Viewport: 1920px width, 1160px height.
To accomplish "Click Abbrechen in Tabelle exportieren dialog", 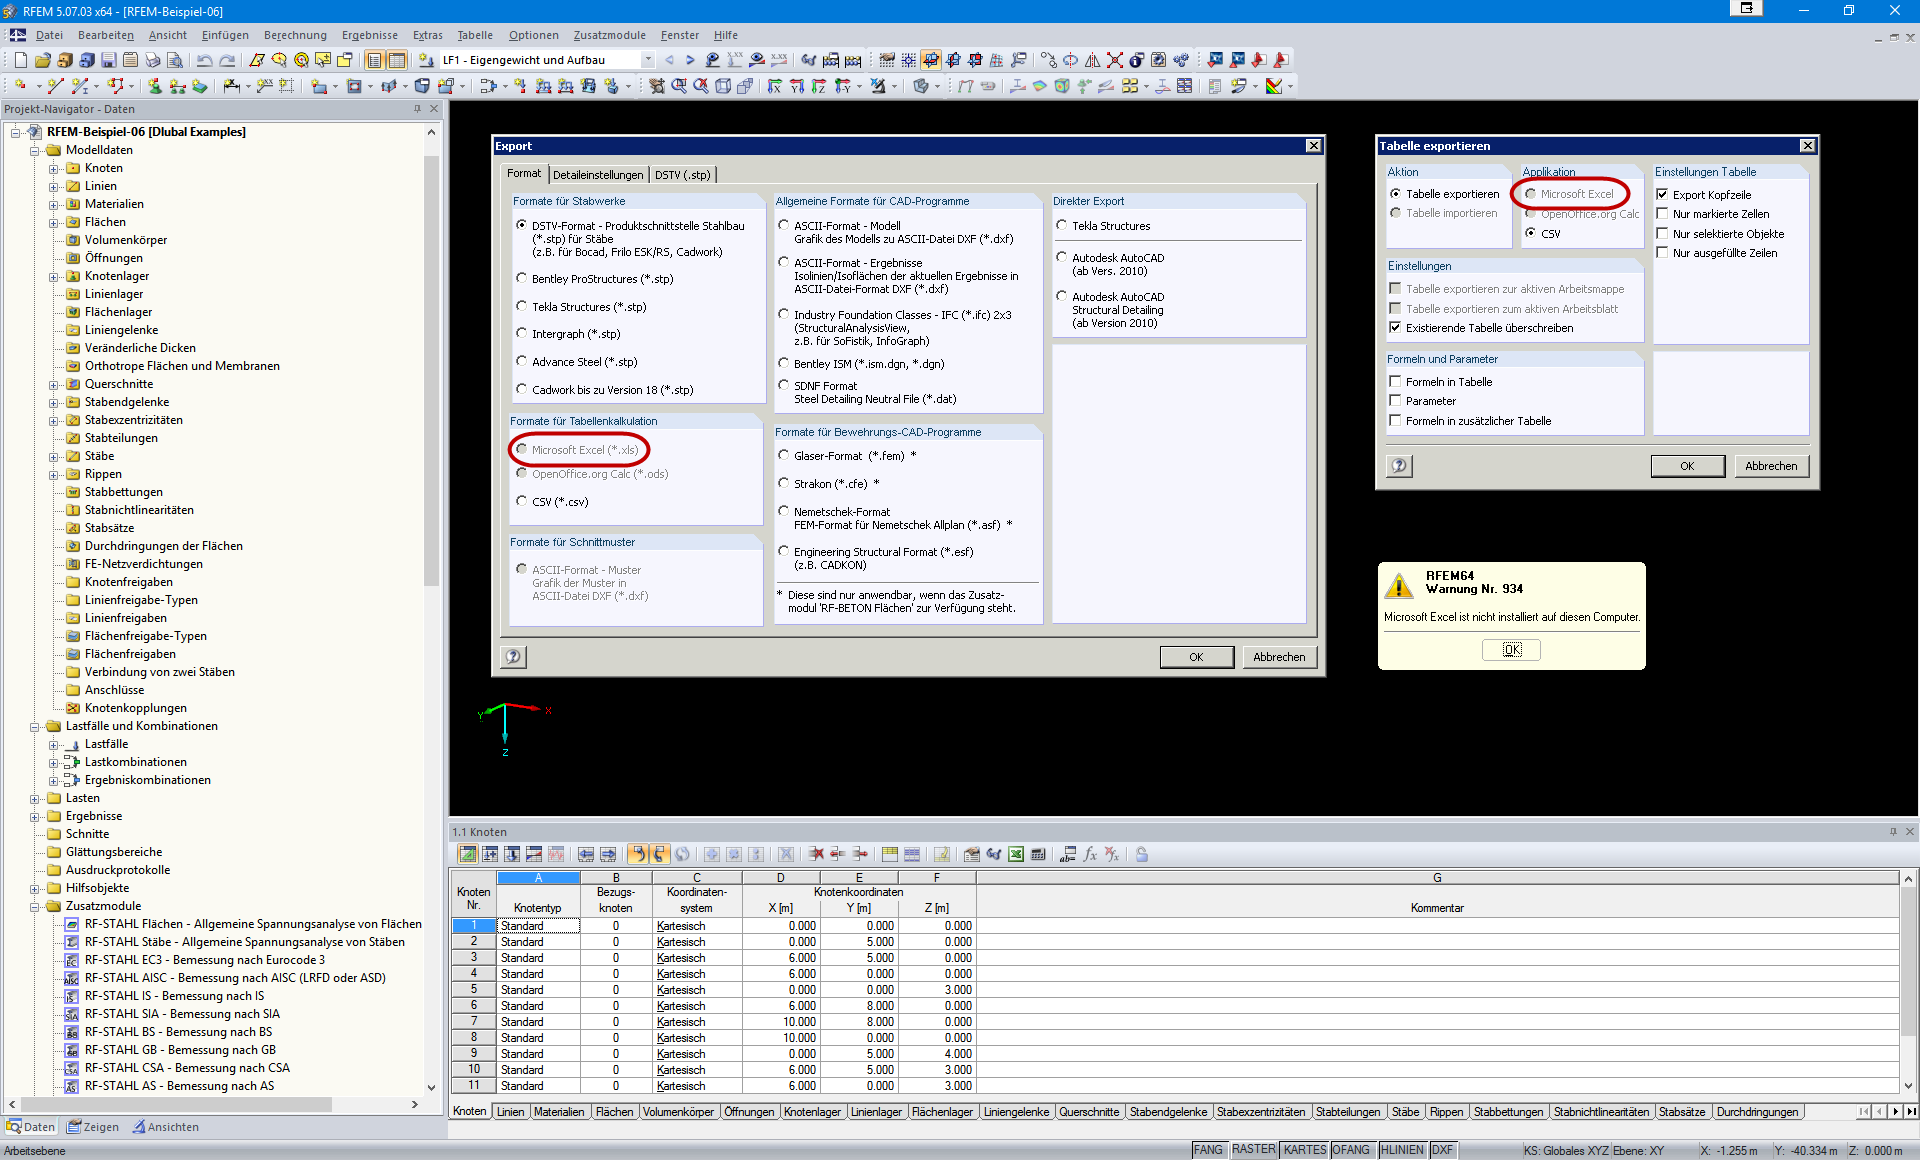I will coord(1771,466).
